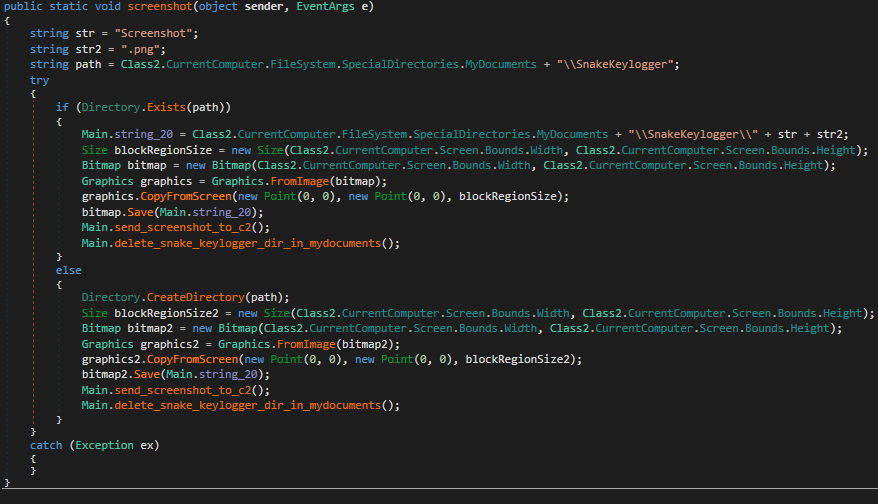
Task: Select the "\\SnakeKeylogger" string on the path line
Action: [614, 64]
